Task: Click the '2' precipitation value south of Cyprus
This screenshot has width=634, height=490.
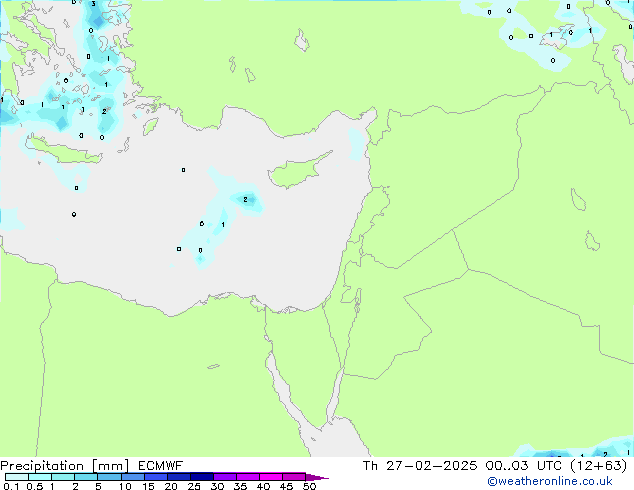Action: (245, 200)
